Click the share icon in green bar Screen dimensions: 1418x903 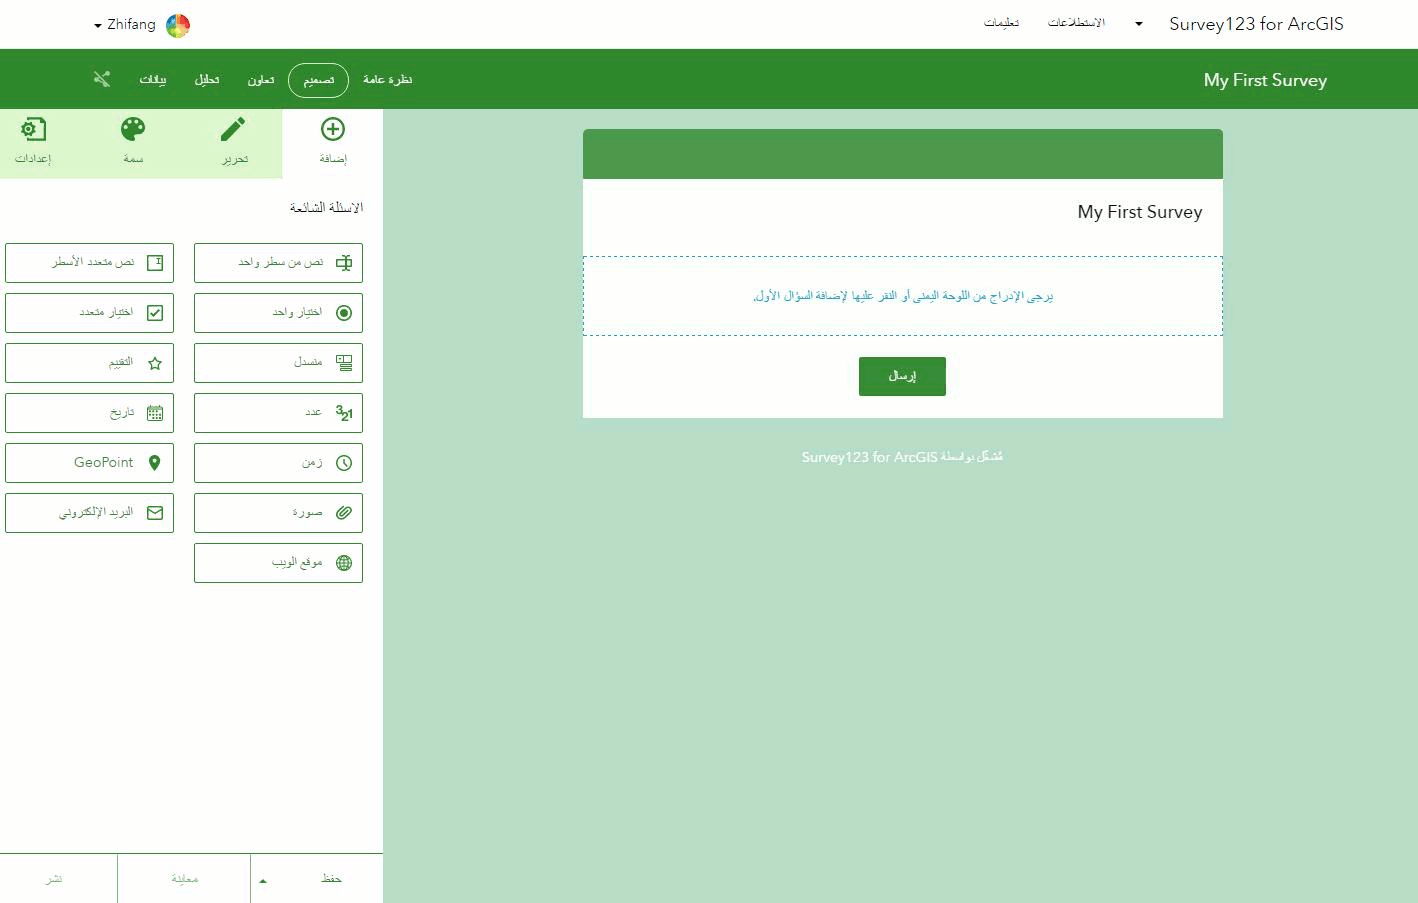(x=101, y=78)
